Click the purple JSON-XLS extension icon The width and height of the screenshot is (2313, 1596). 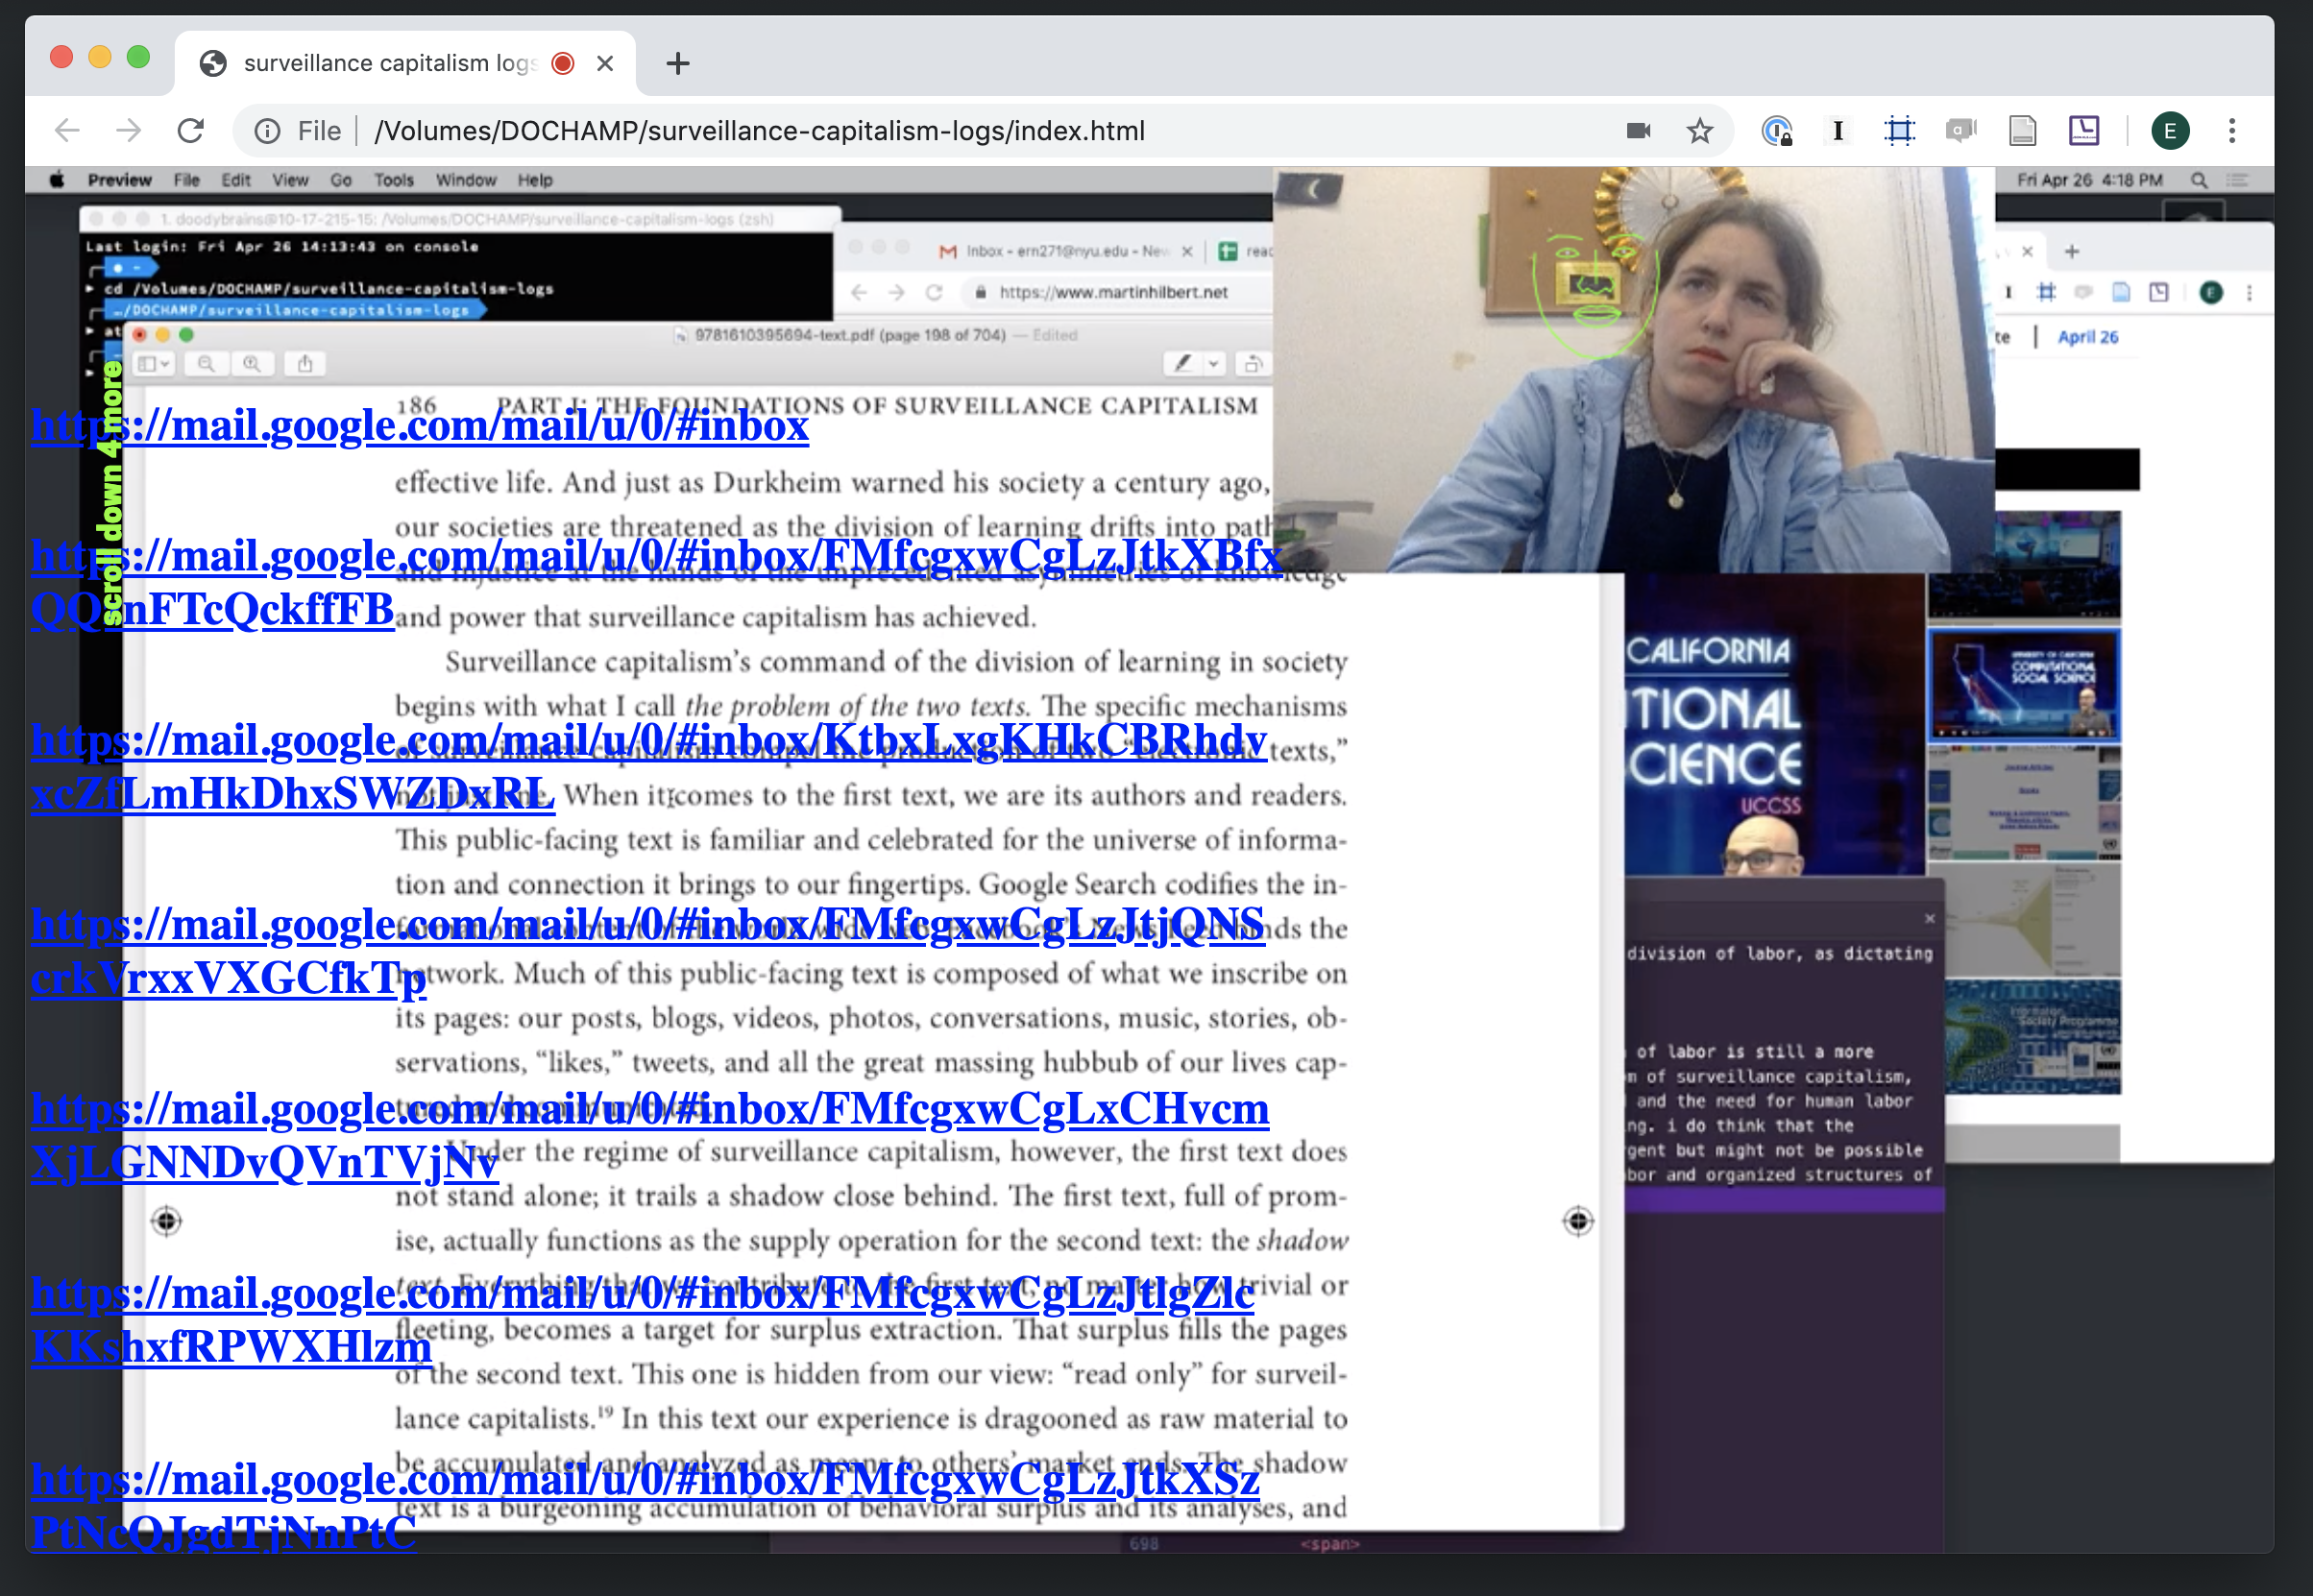click(2084, 131)
